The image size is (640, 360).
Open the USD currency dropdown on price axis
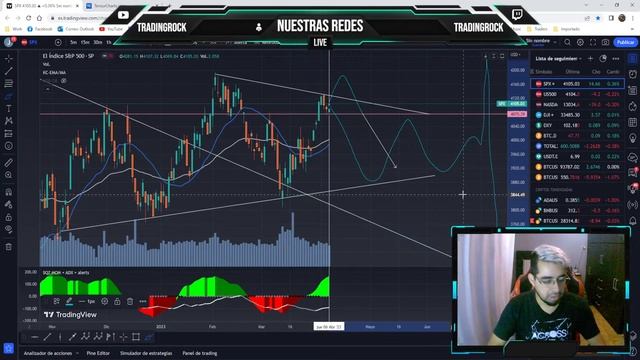pos(516,55)
